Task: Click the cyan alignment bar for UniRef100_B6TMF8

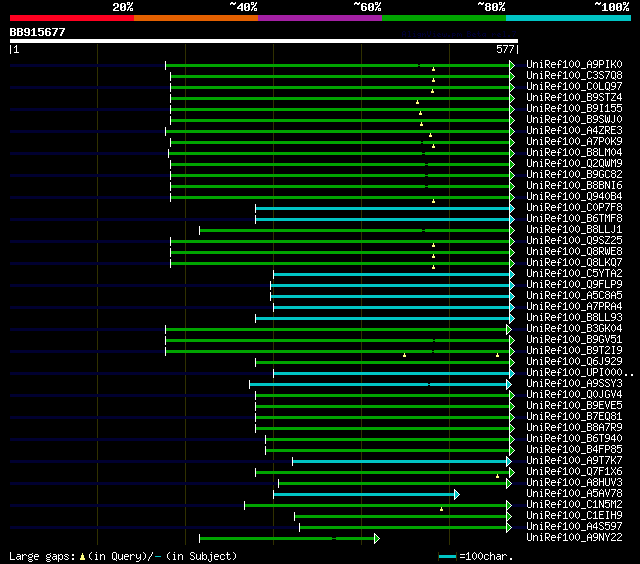Action: coord(383,220)
